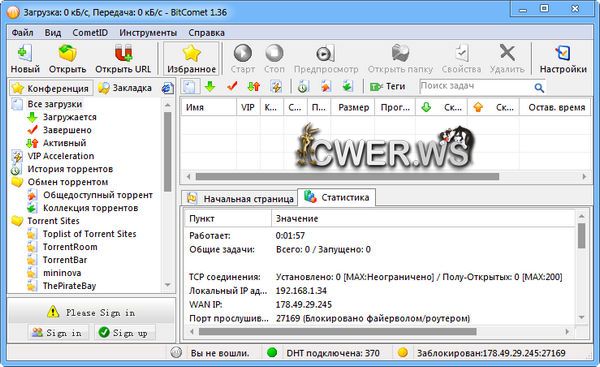Select Обмен торрентом folder
This screenshot has width=600, height=367.
pos(68,182)
